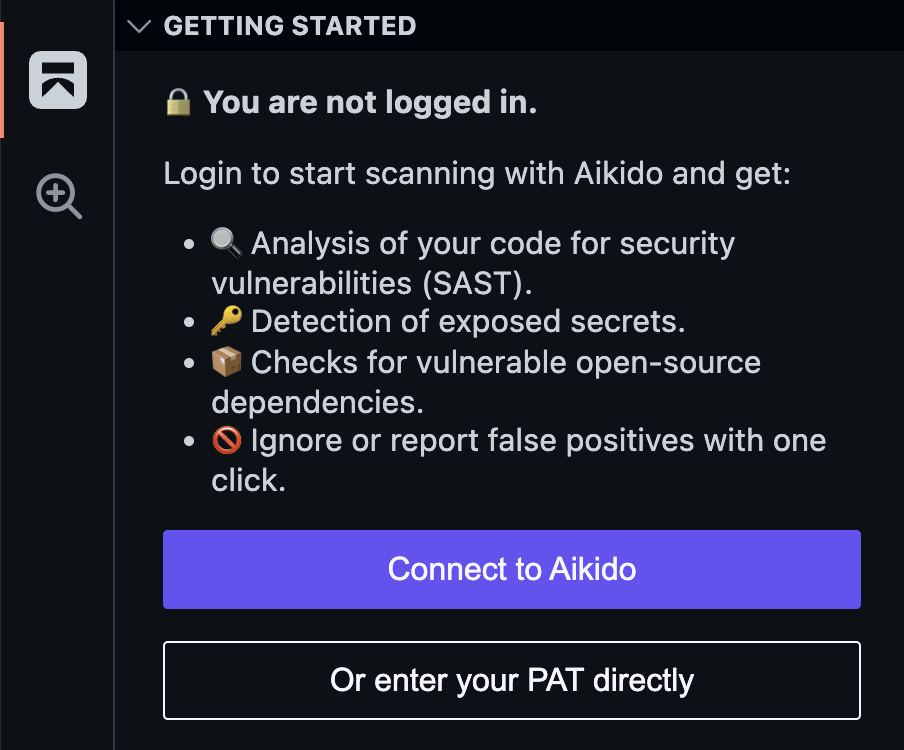Click the orange active indicator bar
This screenshot has width=904, height=750.
2,80
